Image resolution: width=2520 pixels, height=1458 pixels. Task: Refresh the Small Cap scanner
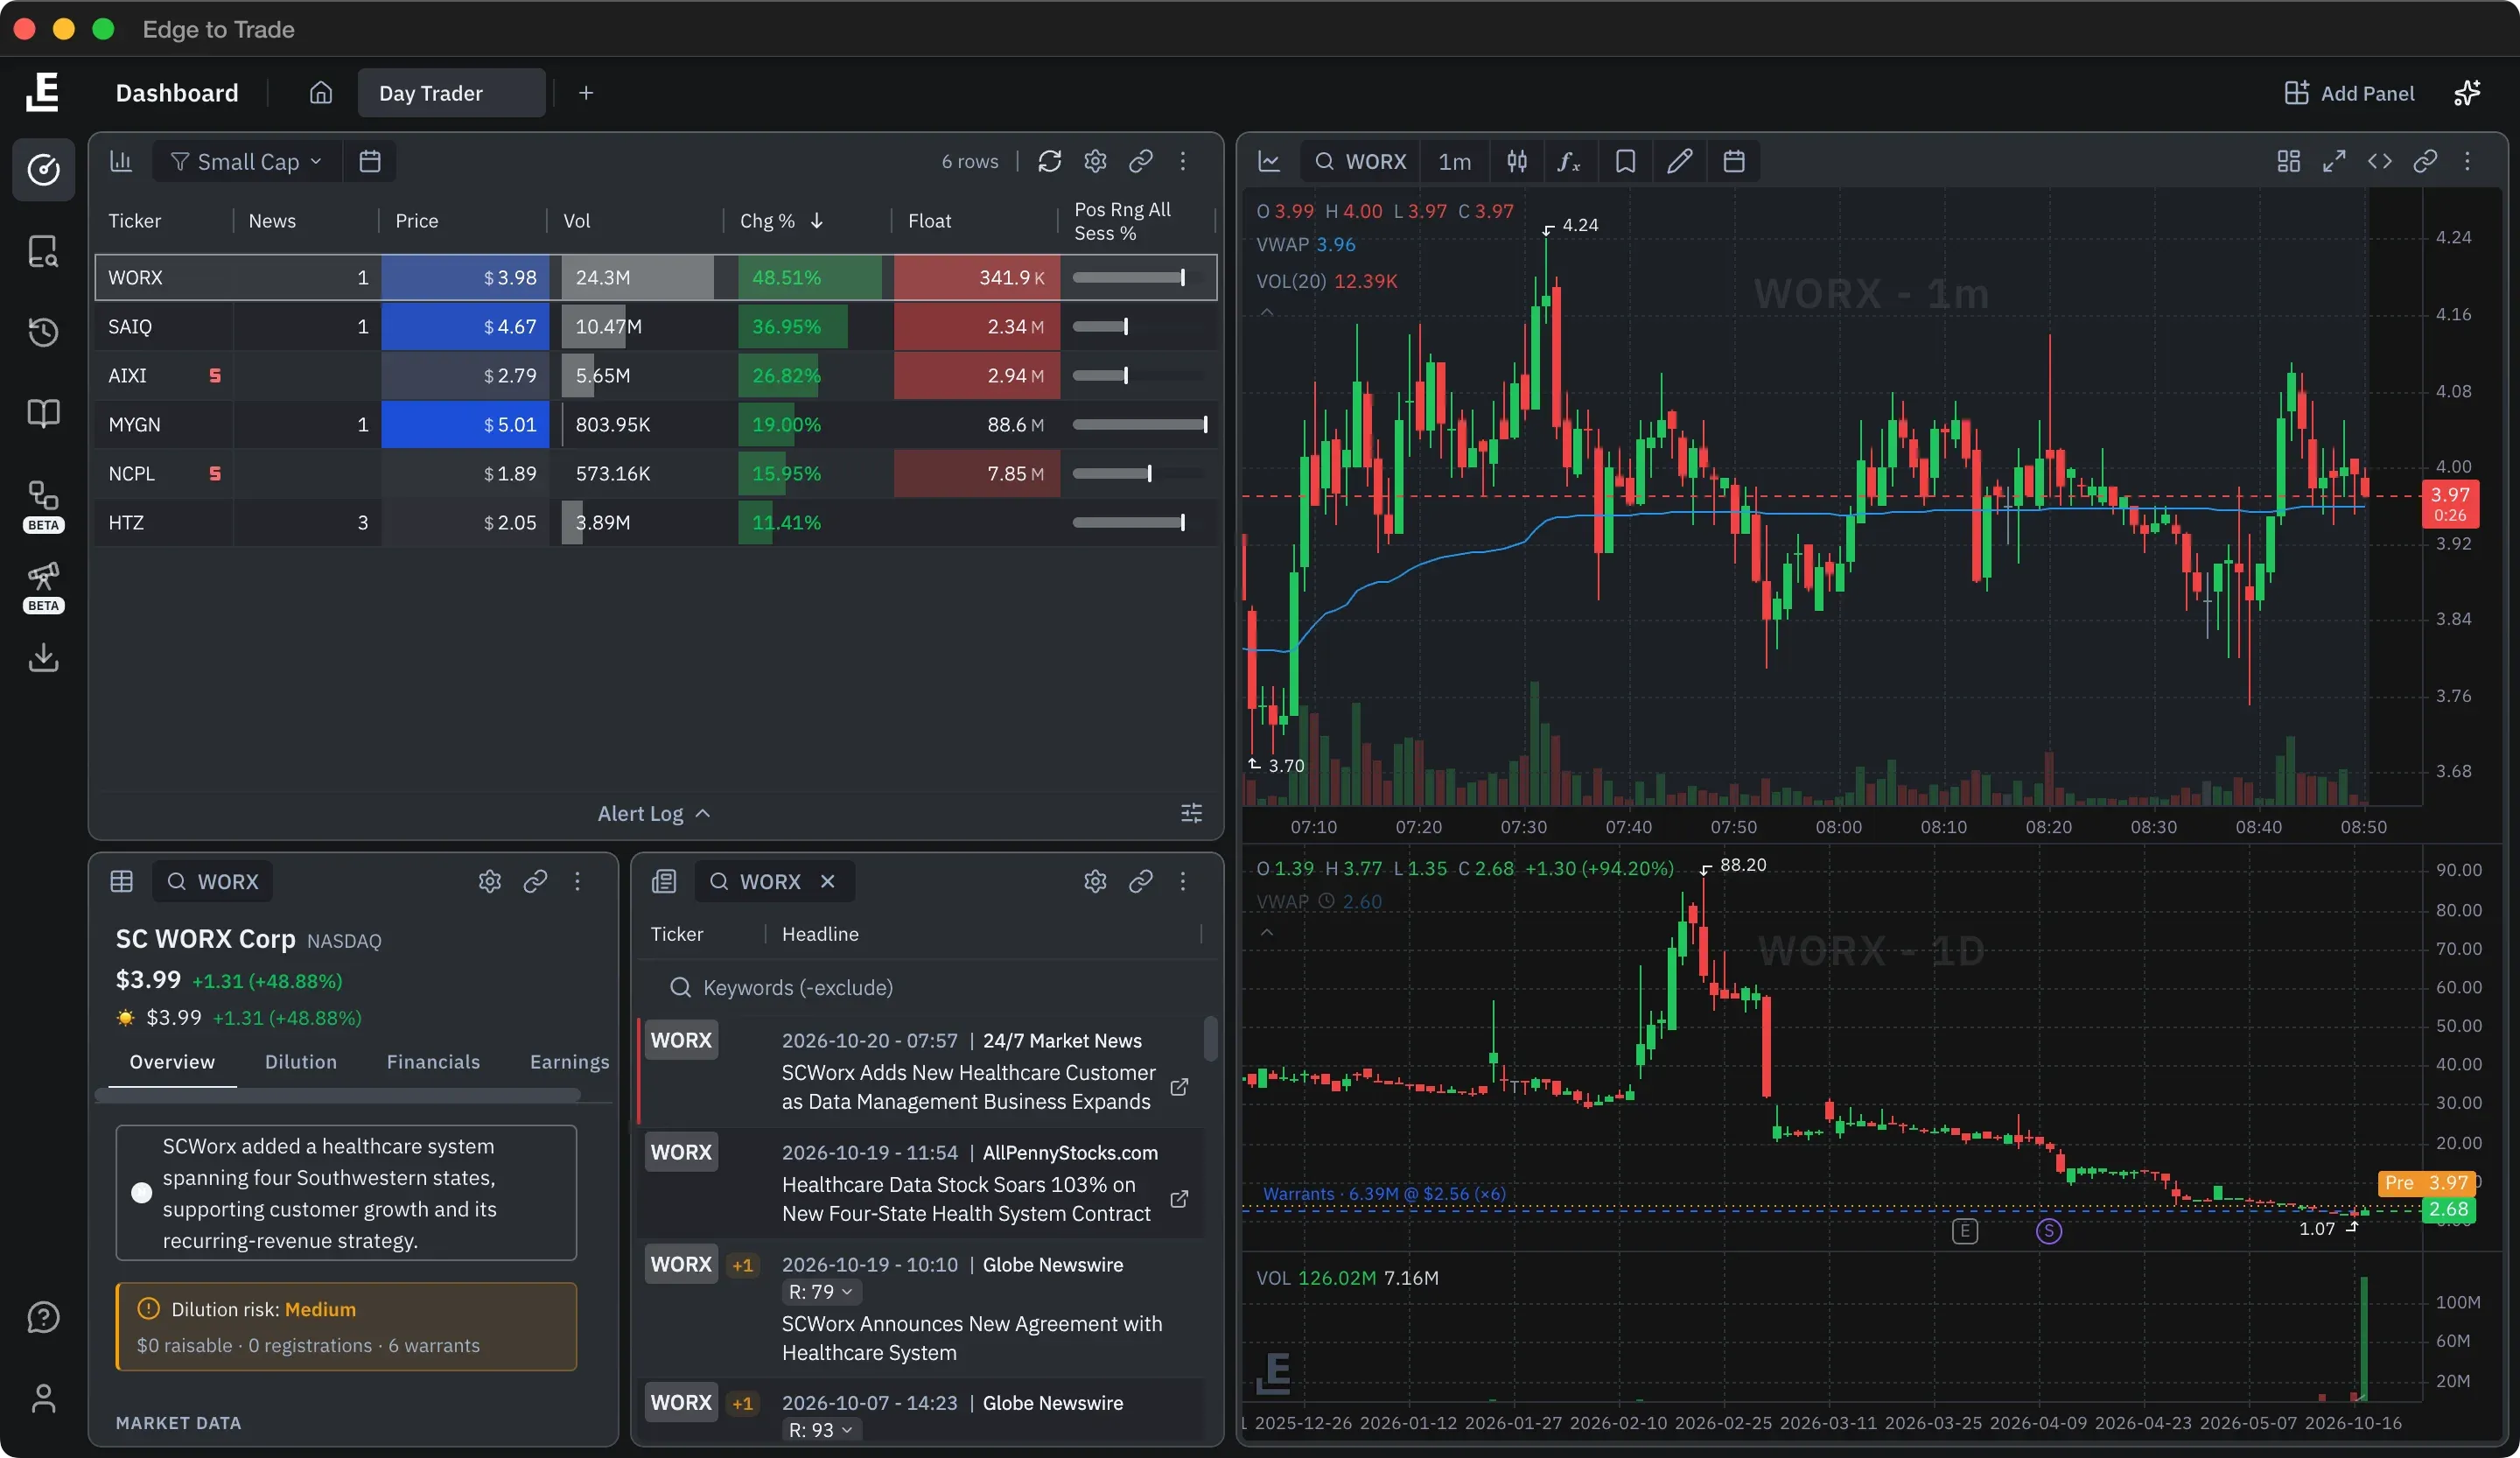[x=1049, y=161]
